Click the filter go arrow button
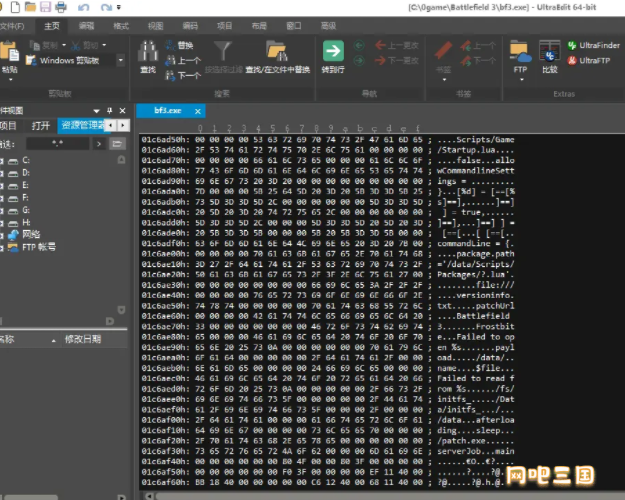This screenshot has width=625, height=500. tap(99, 144)
